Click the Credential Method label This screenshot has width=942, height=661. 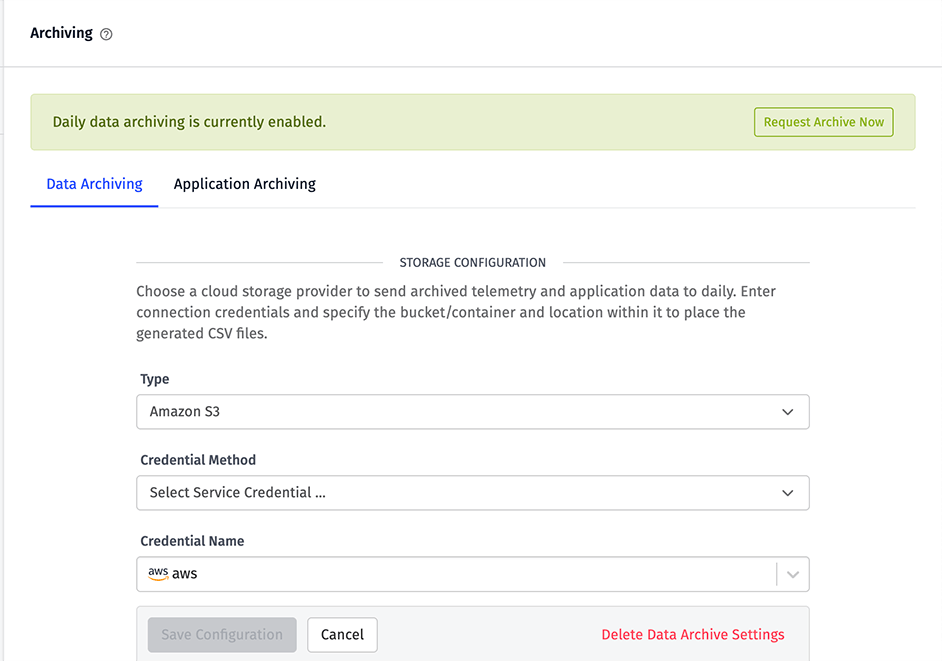click(198, 460)
